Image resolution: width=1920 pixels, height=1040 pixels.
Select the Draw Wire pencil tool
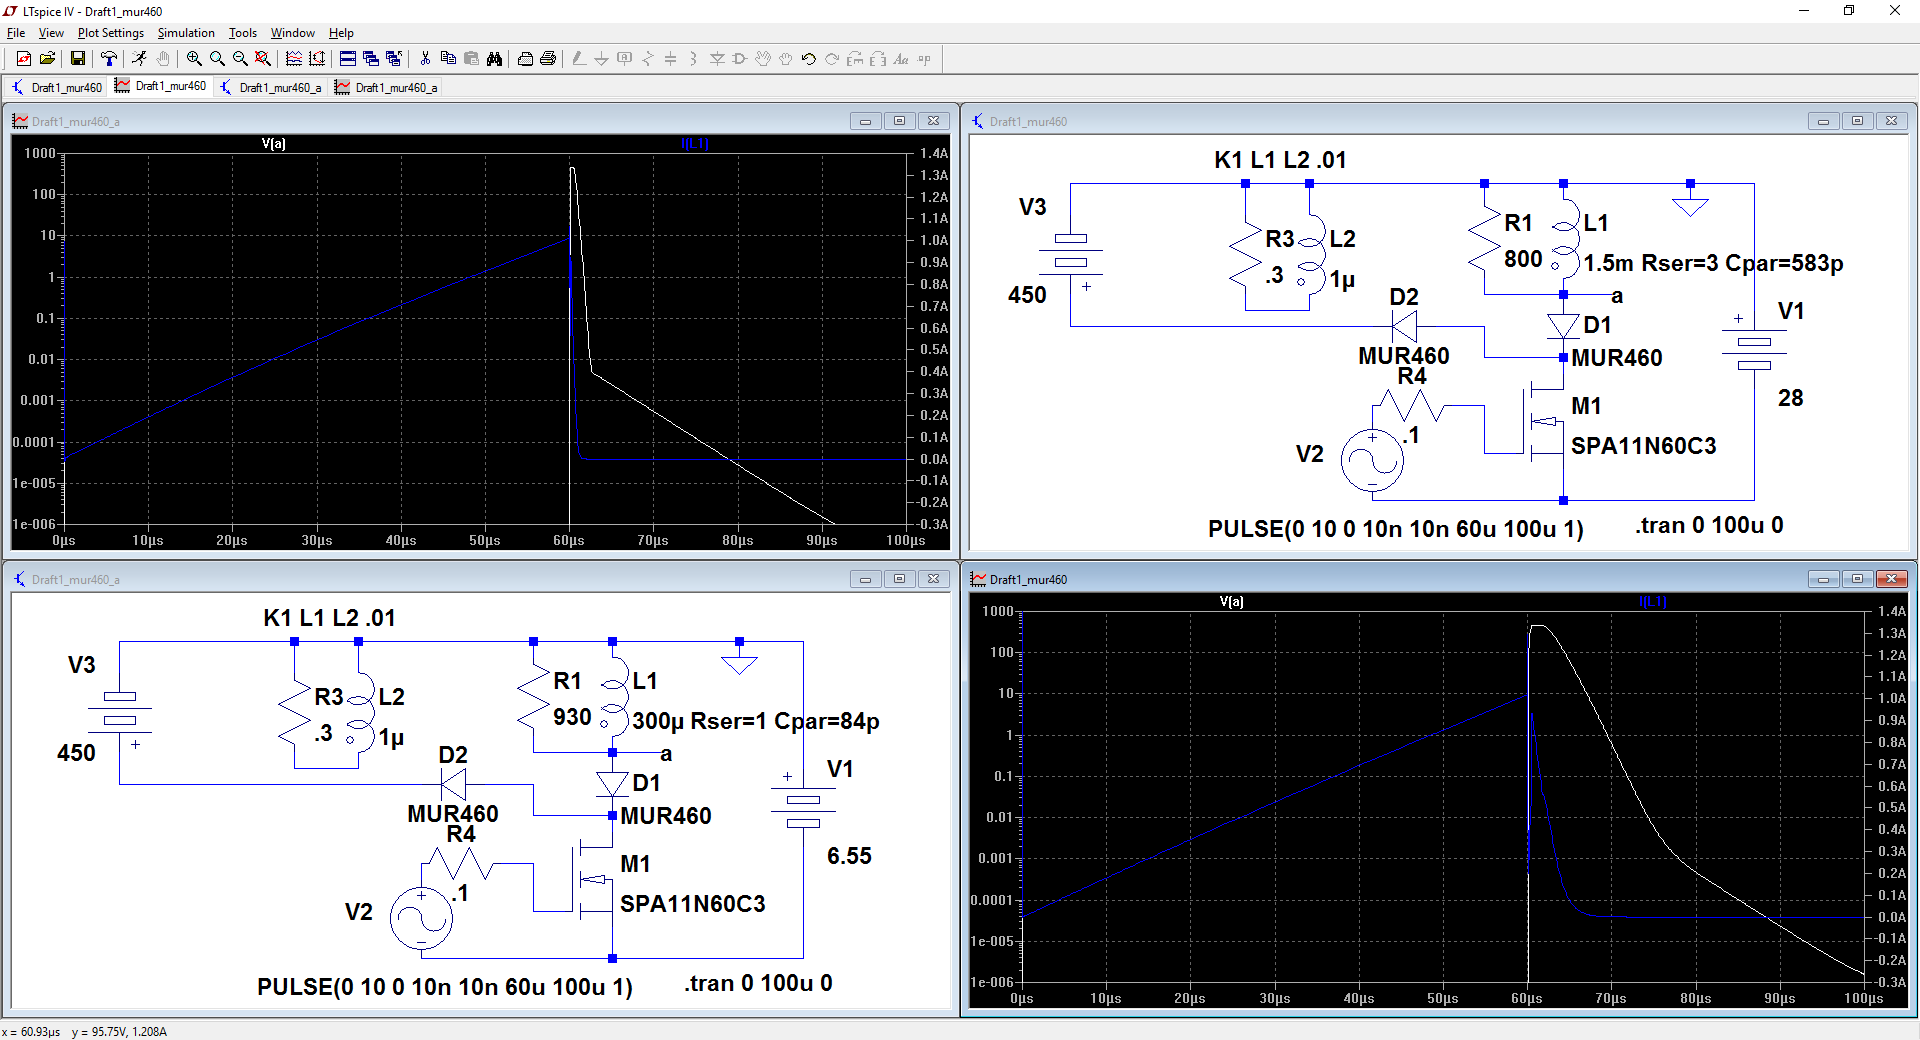579,59
